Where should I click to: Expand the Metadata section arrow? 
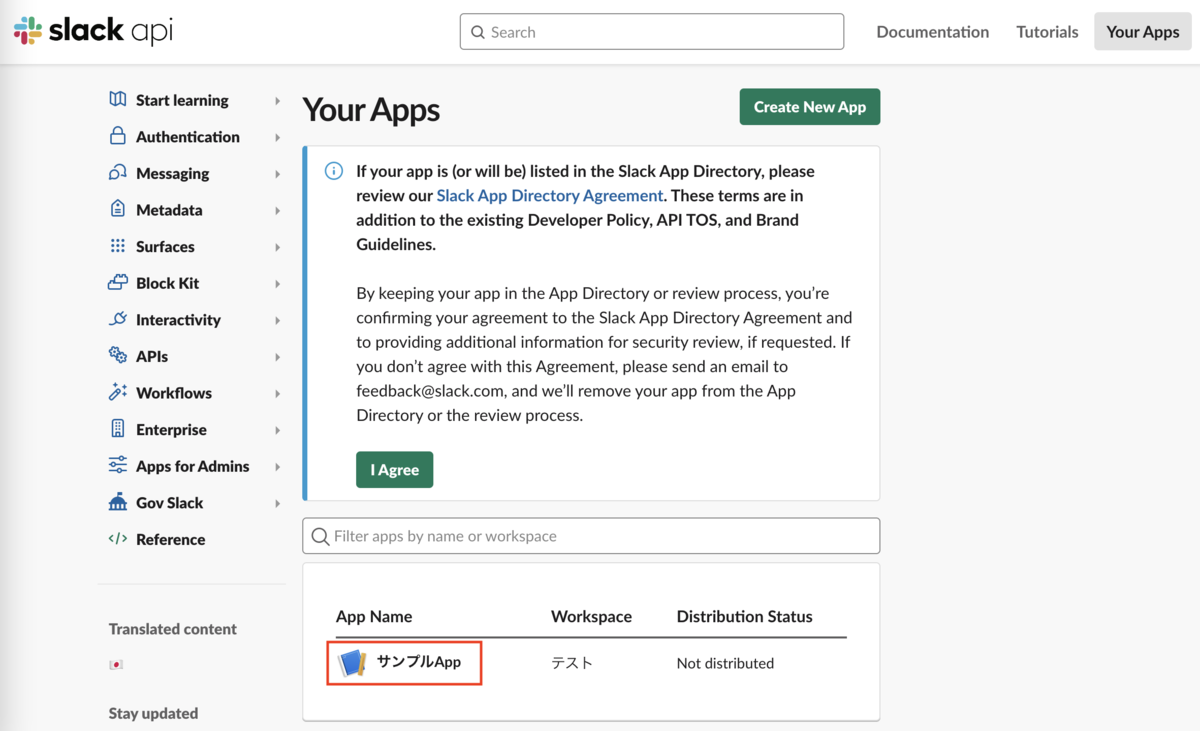(278, 211)
